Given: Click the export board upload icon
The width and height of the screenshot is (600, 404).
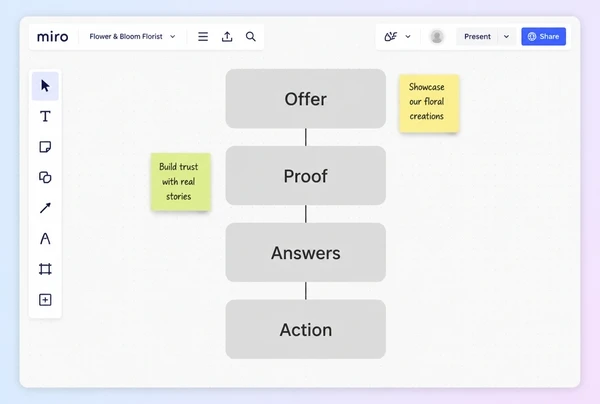Looking at the screenshot, I should tap(227, 37).
